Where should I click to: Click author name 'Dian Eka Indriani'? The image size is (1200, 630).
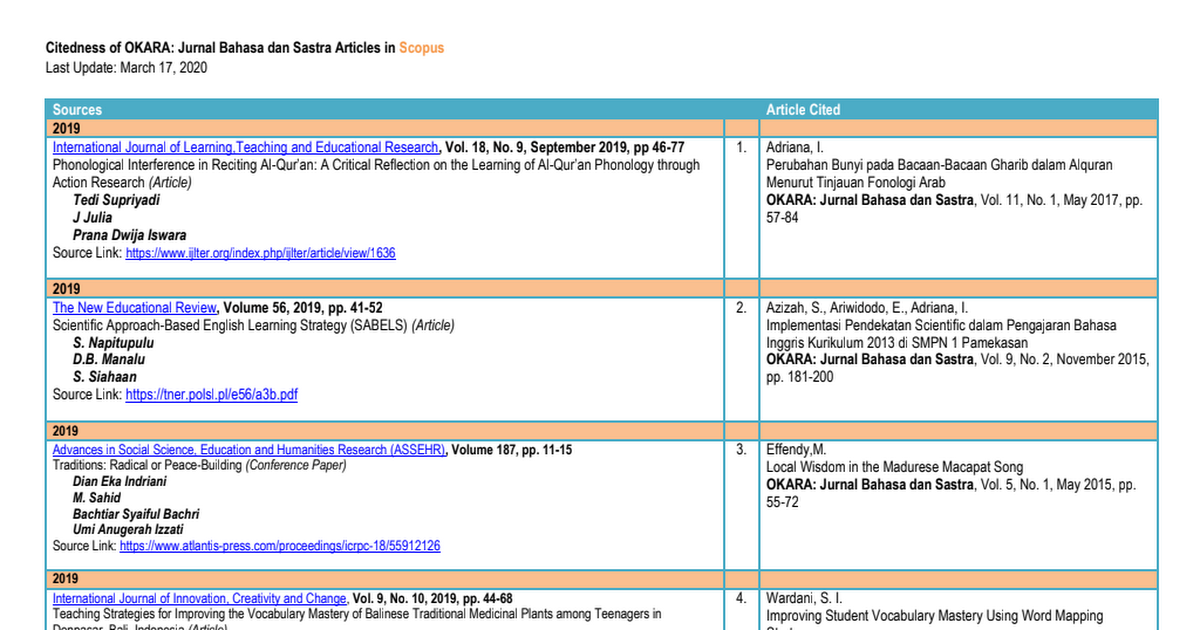[120, 481]
